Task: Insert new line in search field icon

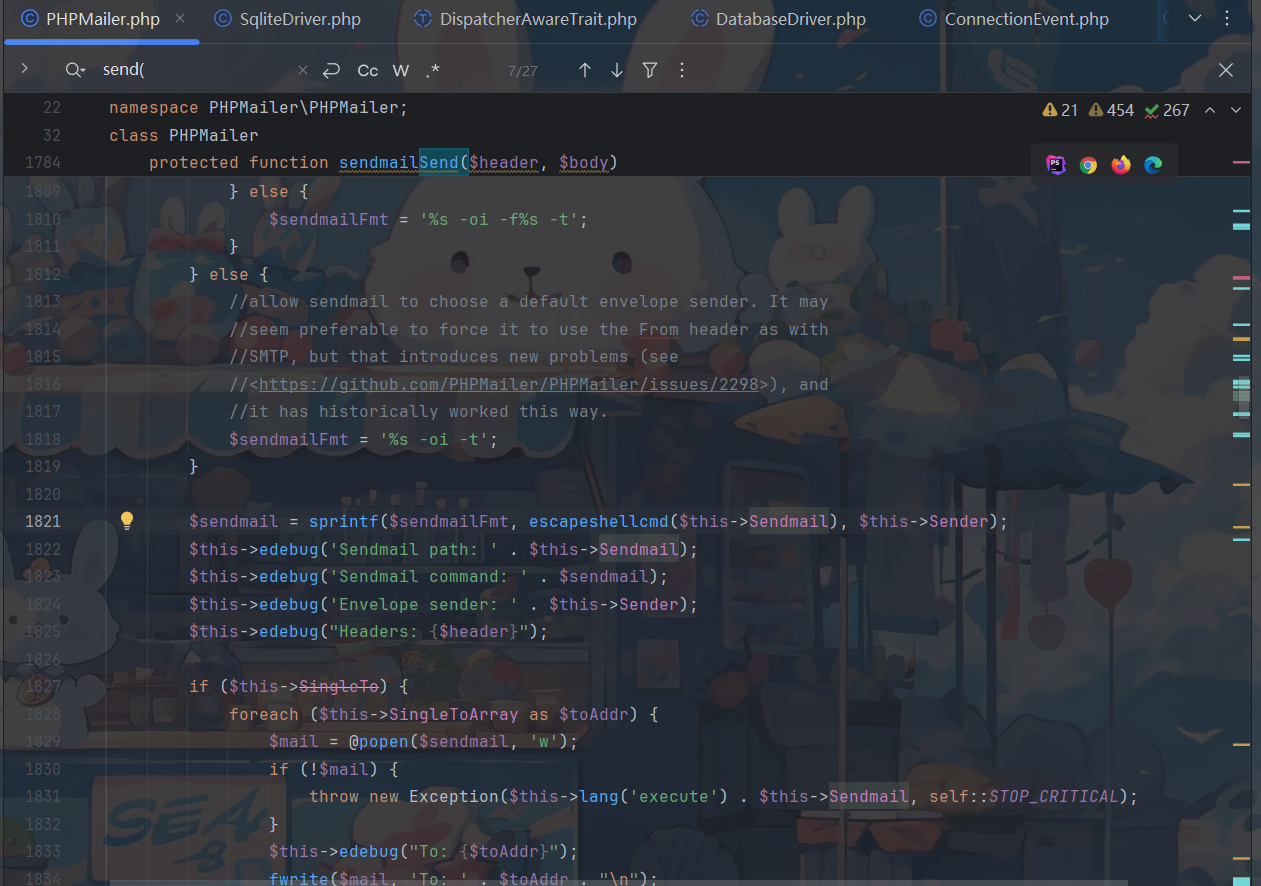Action: click(331, 70)
